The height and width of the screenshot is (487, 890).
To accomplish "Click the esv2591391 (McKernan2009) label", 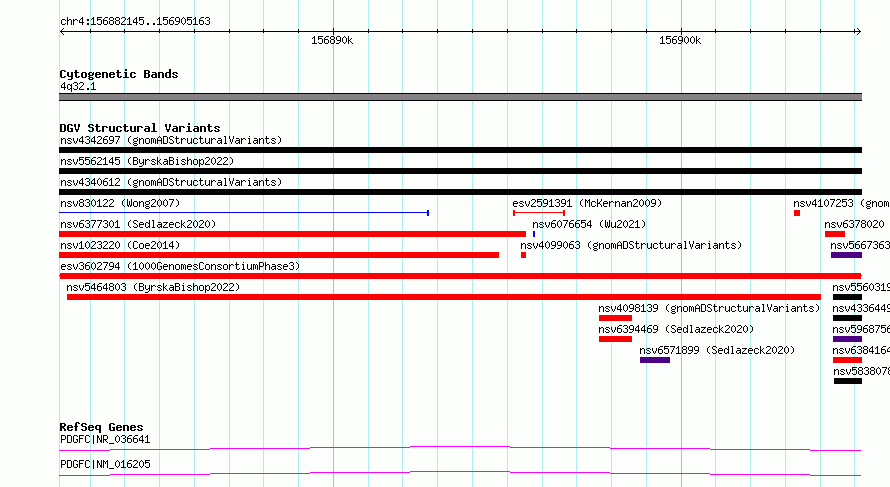I will 587,203.
